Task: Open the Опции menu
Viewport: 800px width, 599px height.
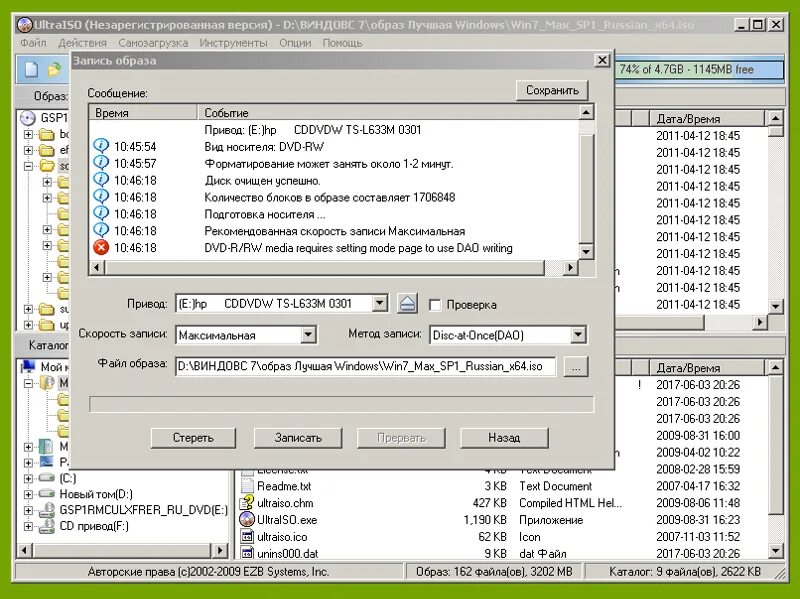Action: click(x=295, y=43)
